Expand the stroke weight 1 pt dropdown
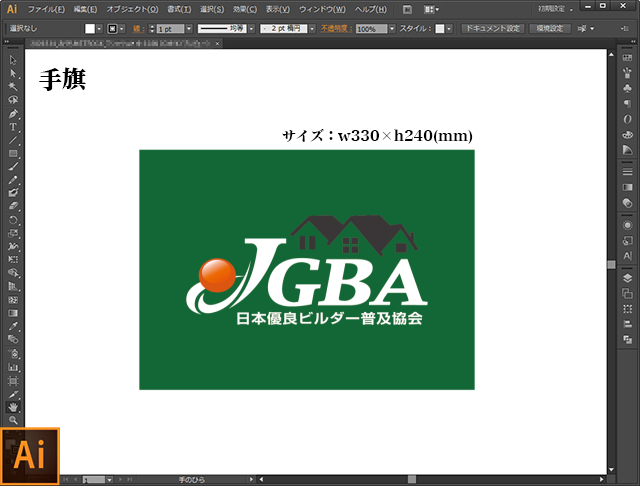 [189, 29]
